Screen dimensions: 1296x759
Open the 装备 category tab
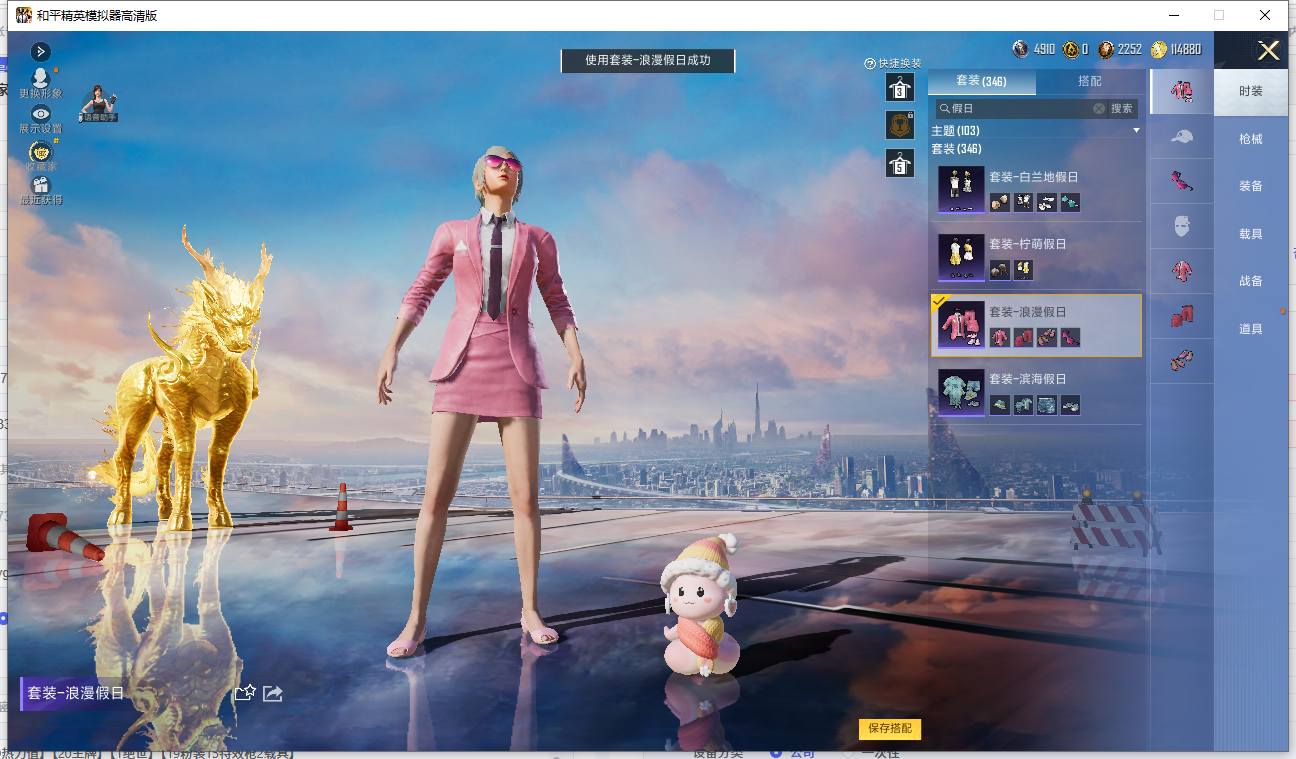point(1251,186)
